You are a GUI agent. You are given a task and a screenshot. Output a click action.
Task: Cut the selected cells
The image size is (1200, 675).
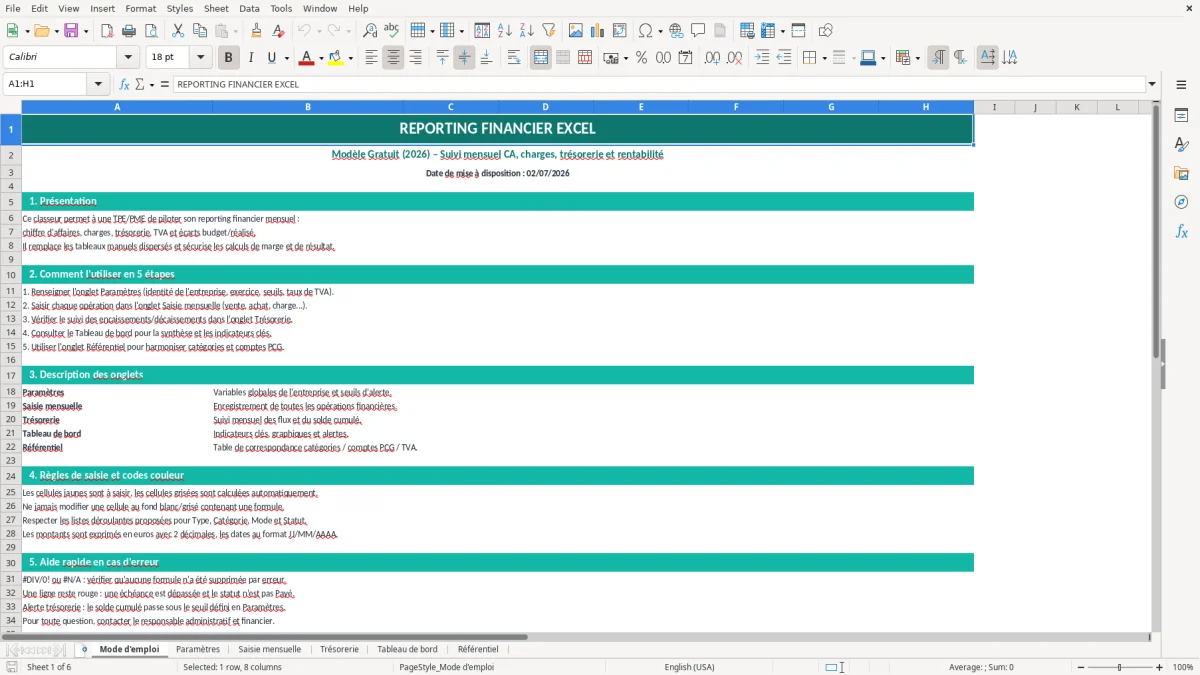coord(178,31)
